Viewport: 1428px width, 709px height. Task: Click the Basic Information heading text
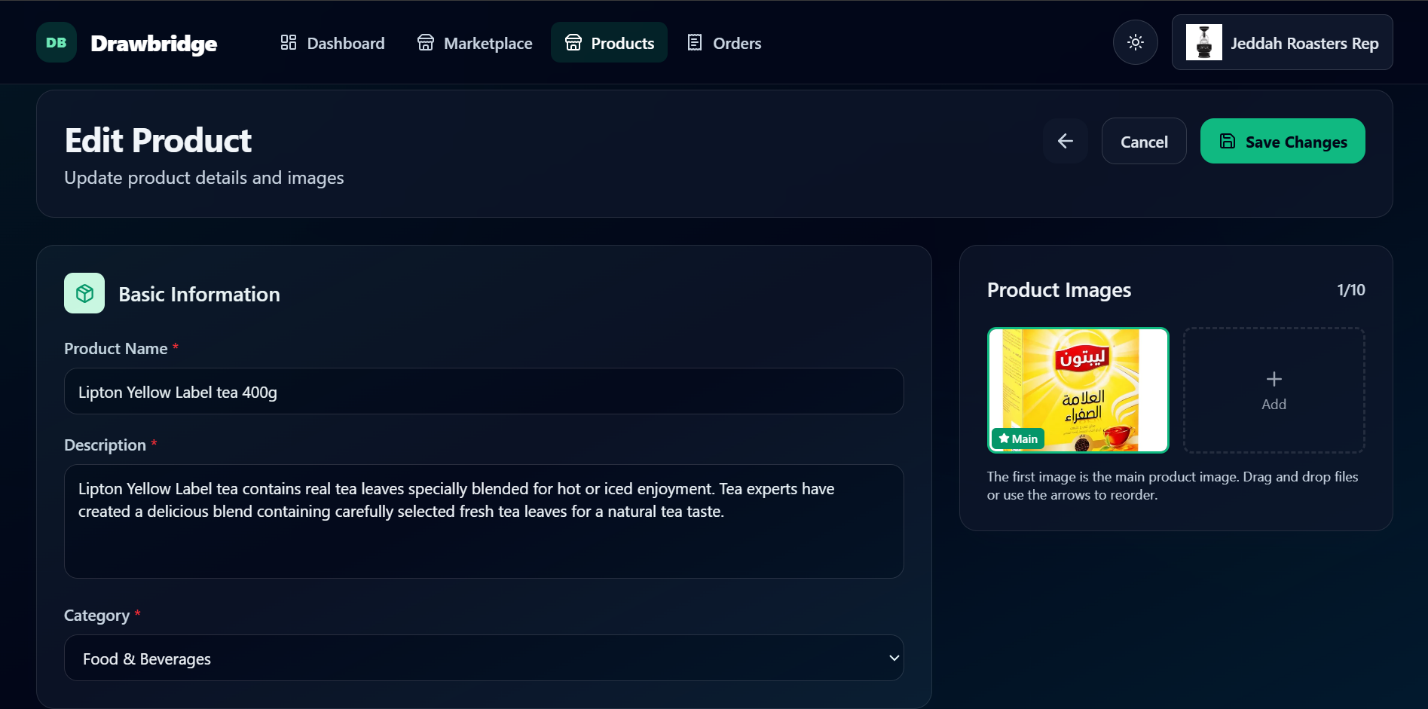point(199,294)
